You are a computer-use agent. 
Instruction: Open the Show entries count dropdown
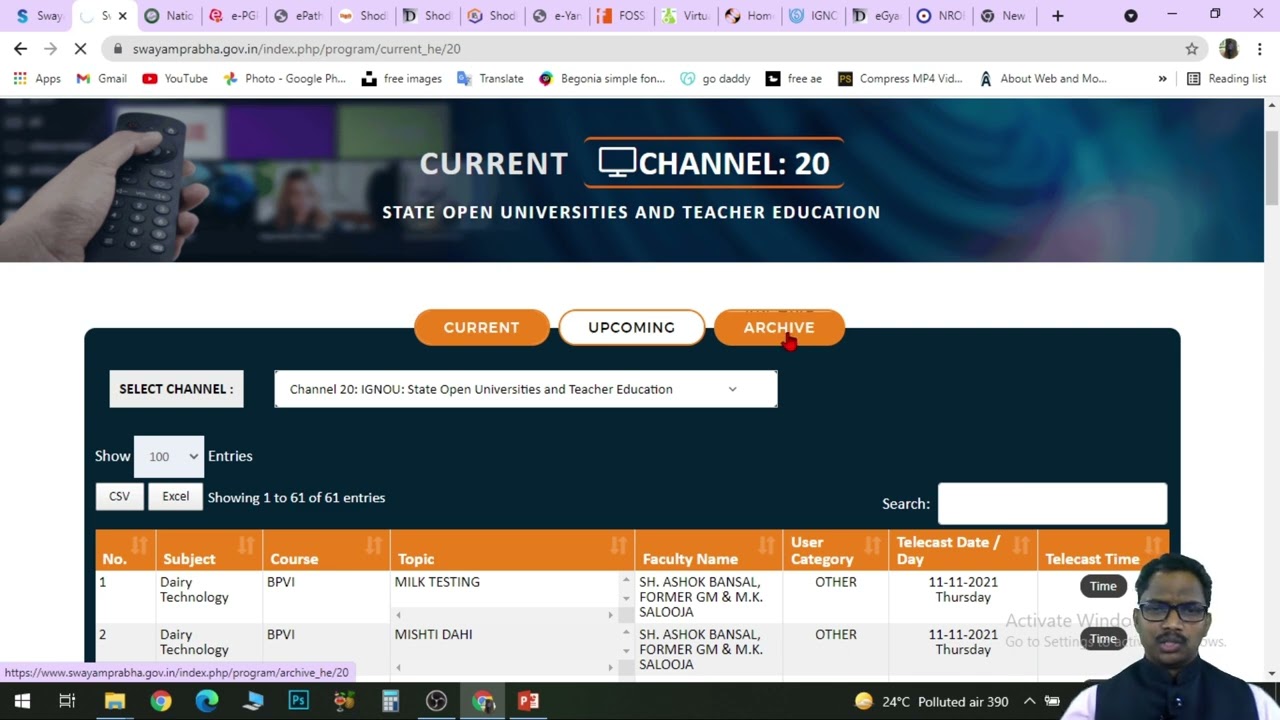coord(169,456)
